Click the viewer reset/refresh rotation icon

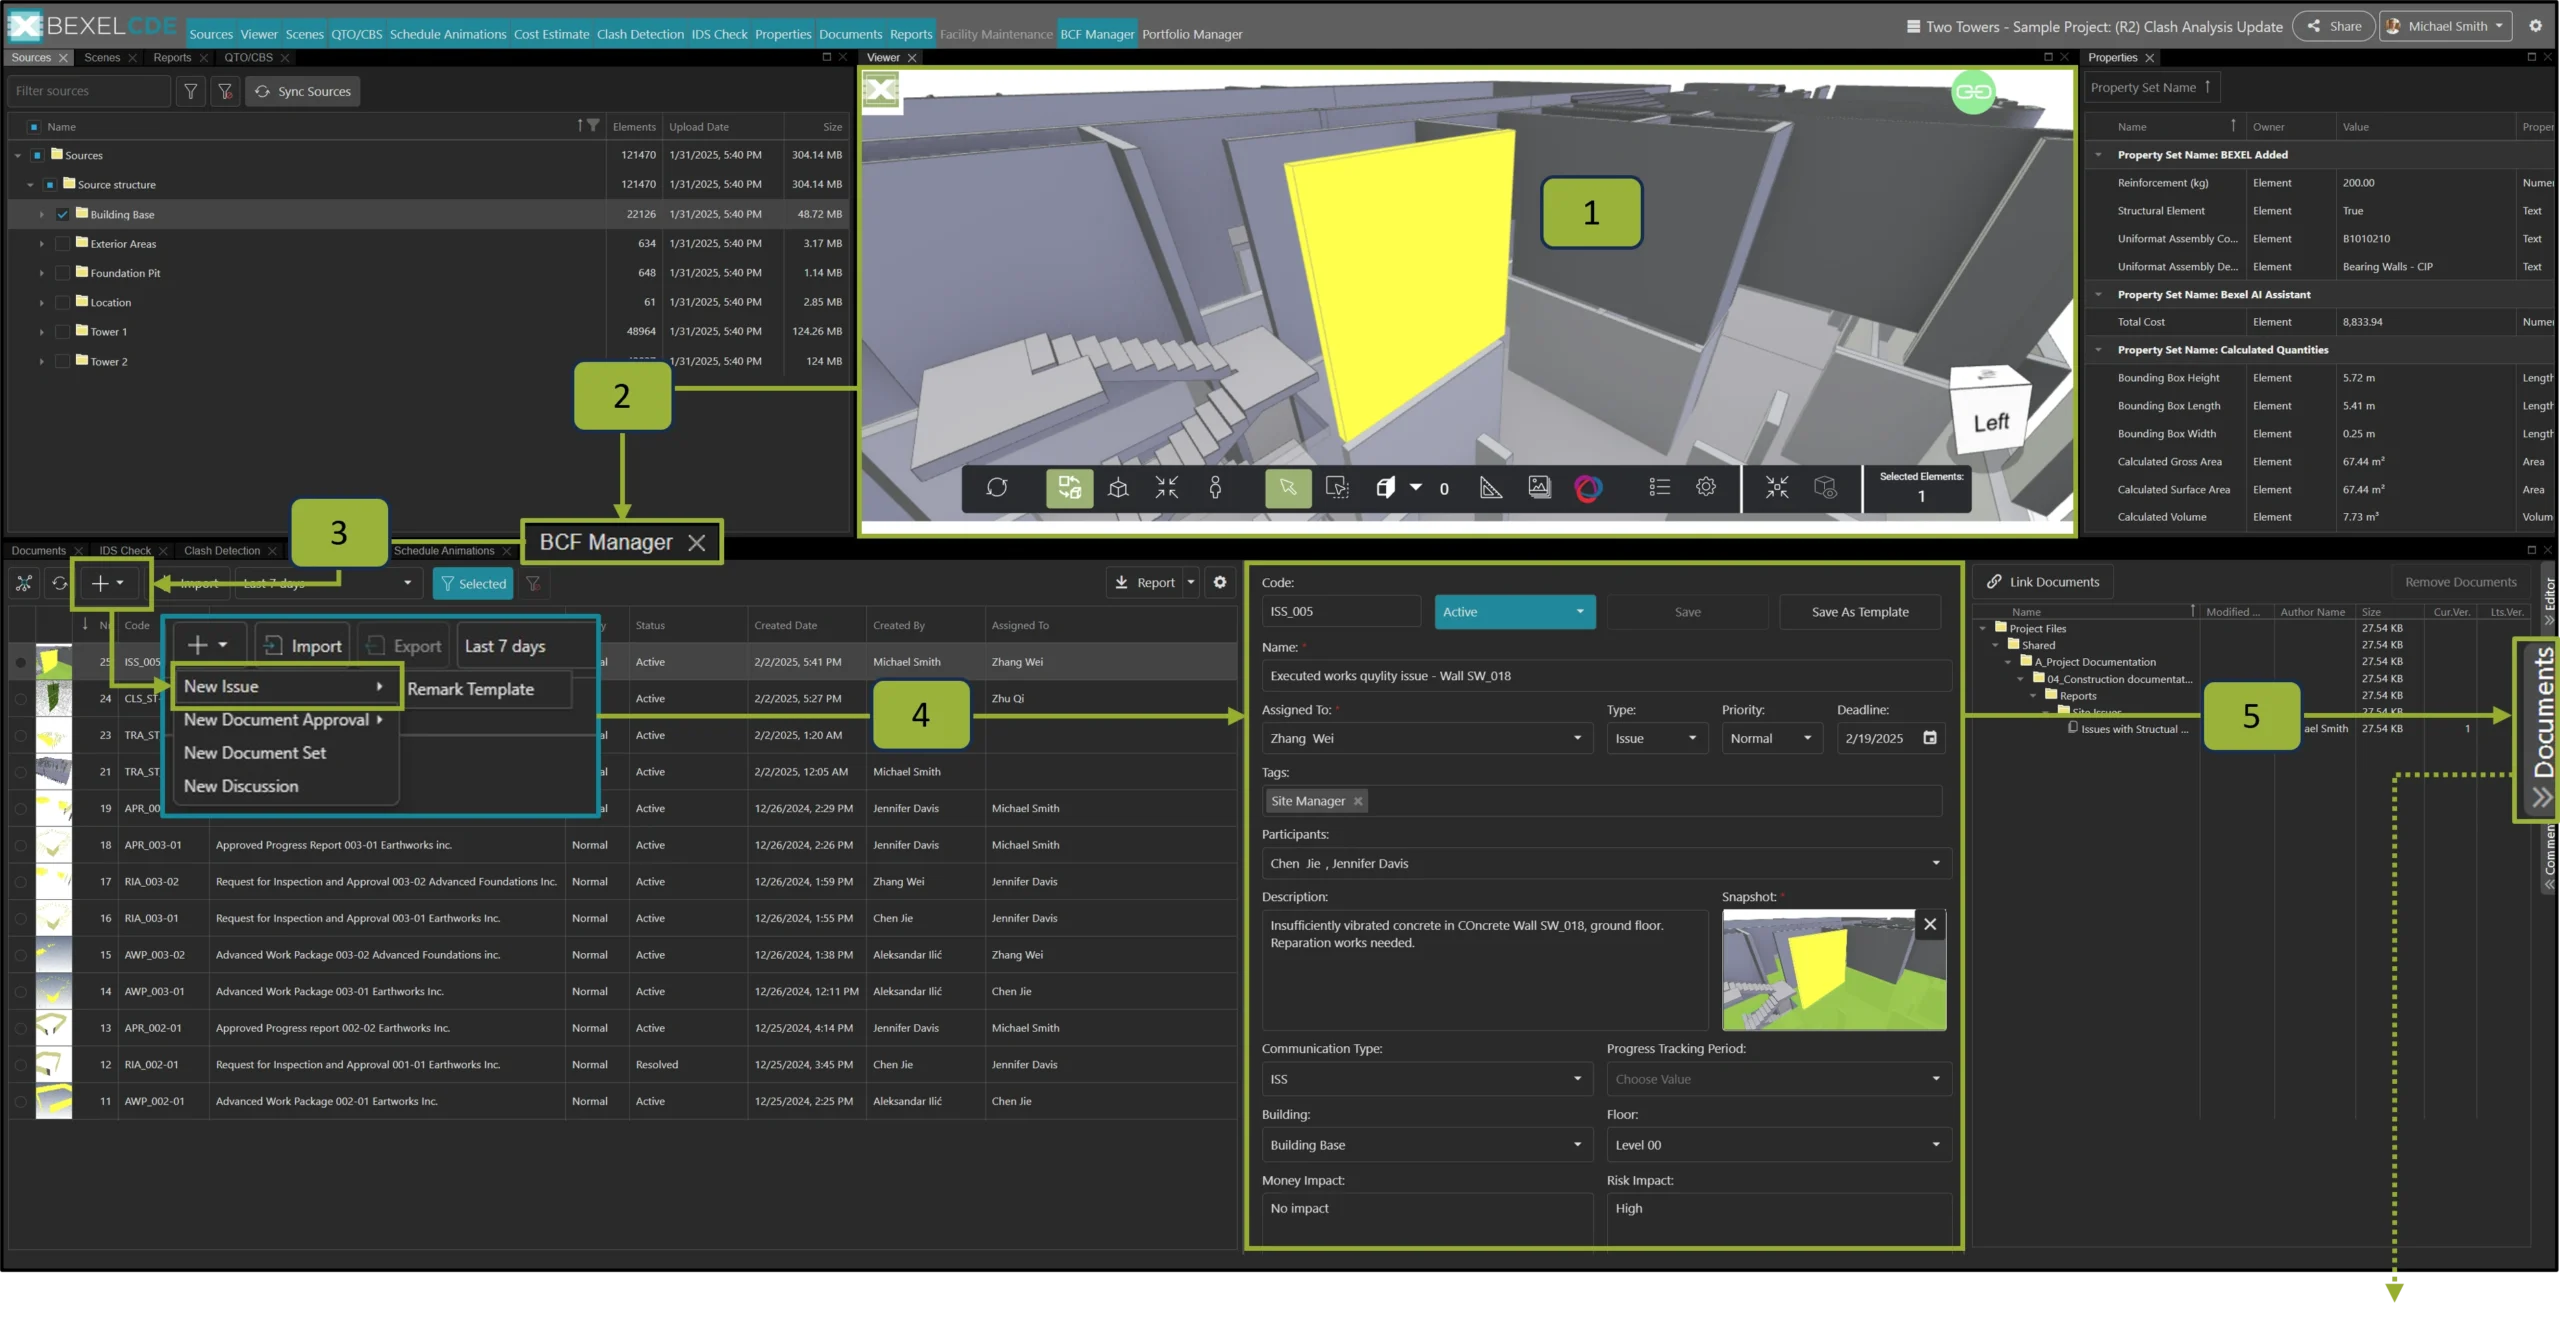point(996,487)
